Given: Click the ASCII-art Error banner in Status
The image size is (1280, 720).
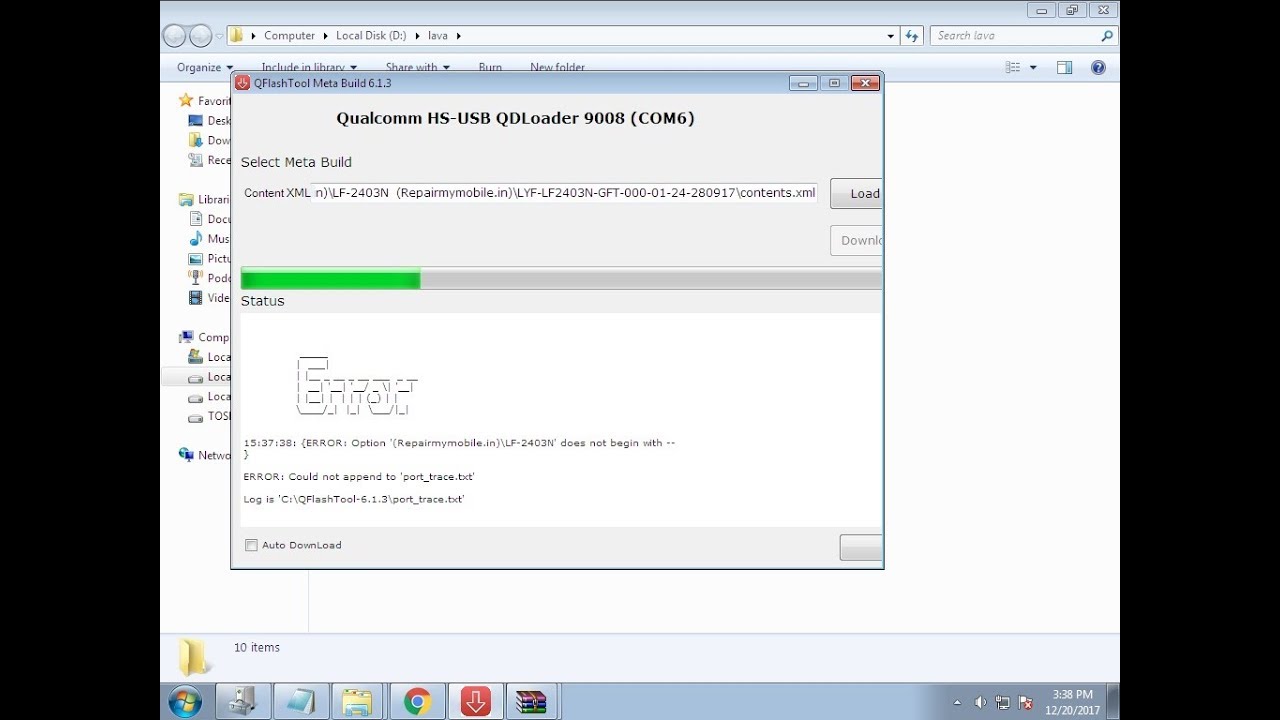Looking at the screenshot, I should point(357,386).
